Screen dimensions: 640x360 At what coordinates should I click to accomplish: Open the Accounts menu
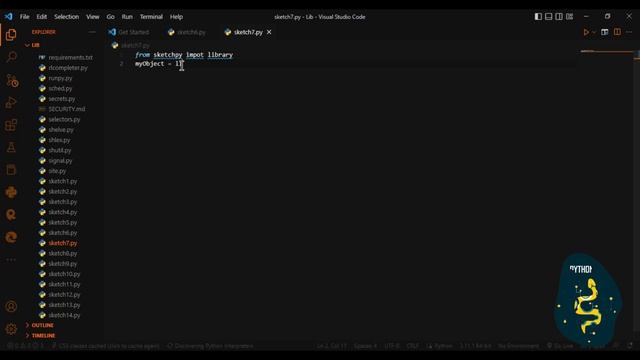click(x=11, y=307)
